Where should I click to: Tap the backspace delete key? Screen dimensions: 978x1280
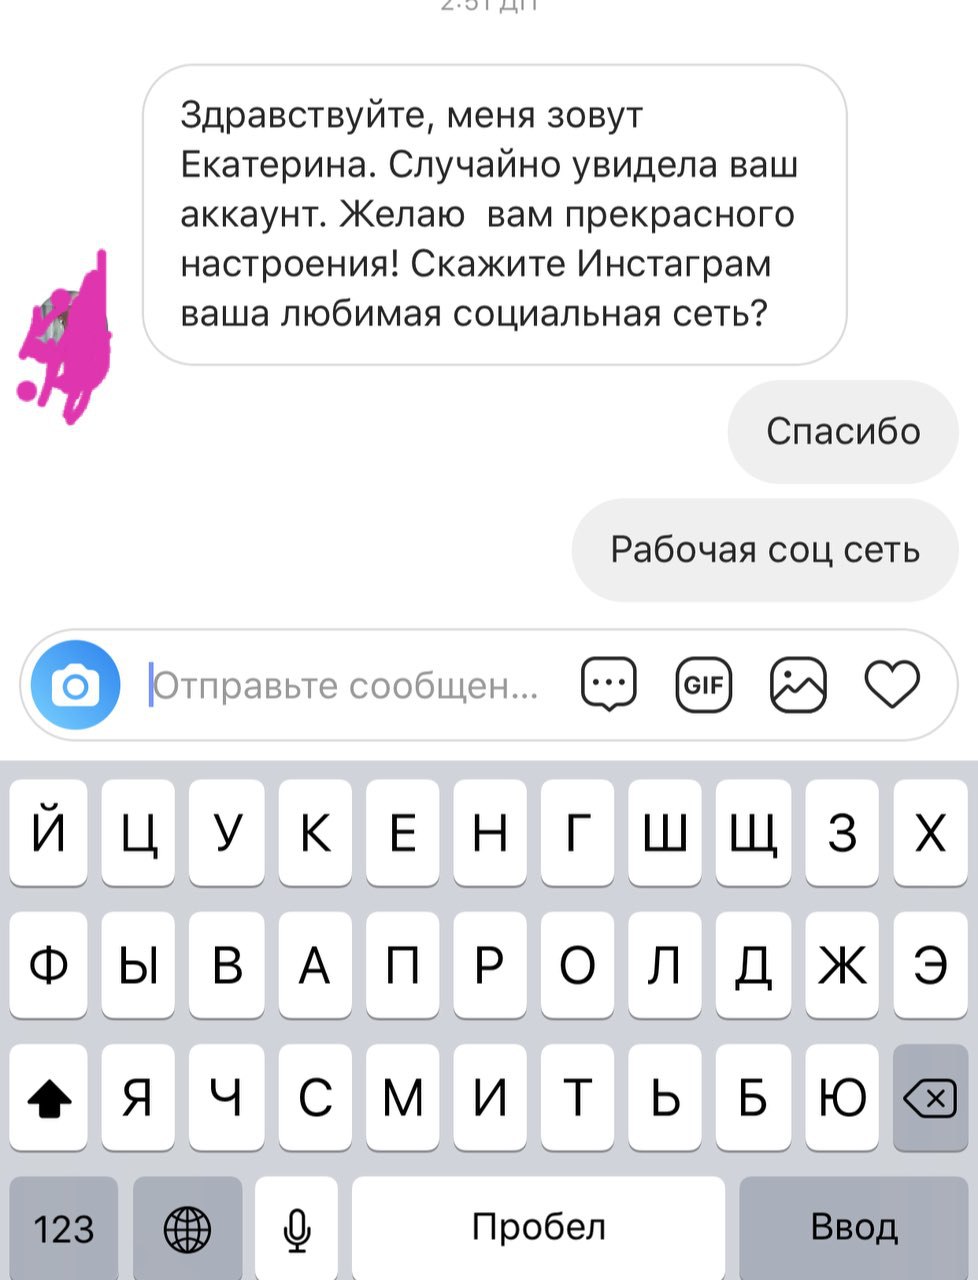pos(929,1098)
